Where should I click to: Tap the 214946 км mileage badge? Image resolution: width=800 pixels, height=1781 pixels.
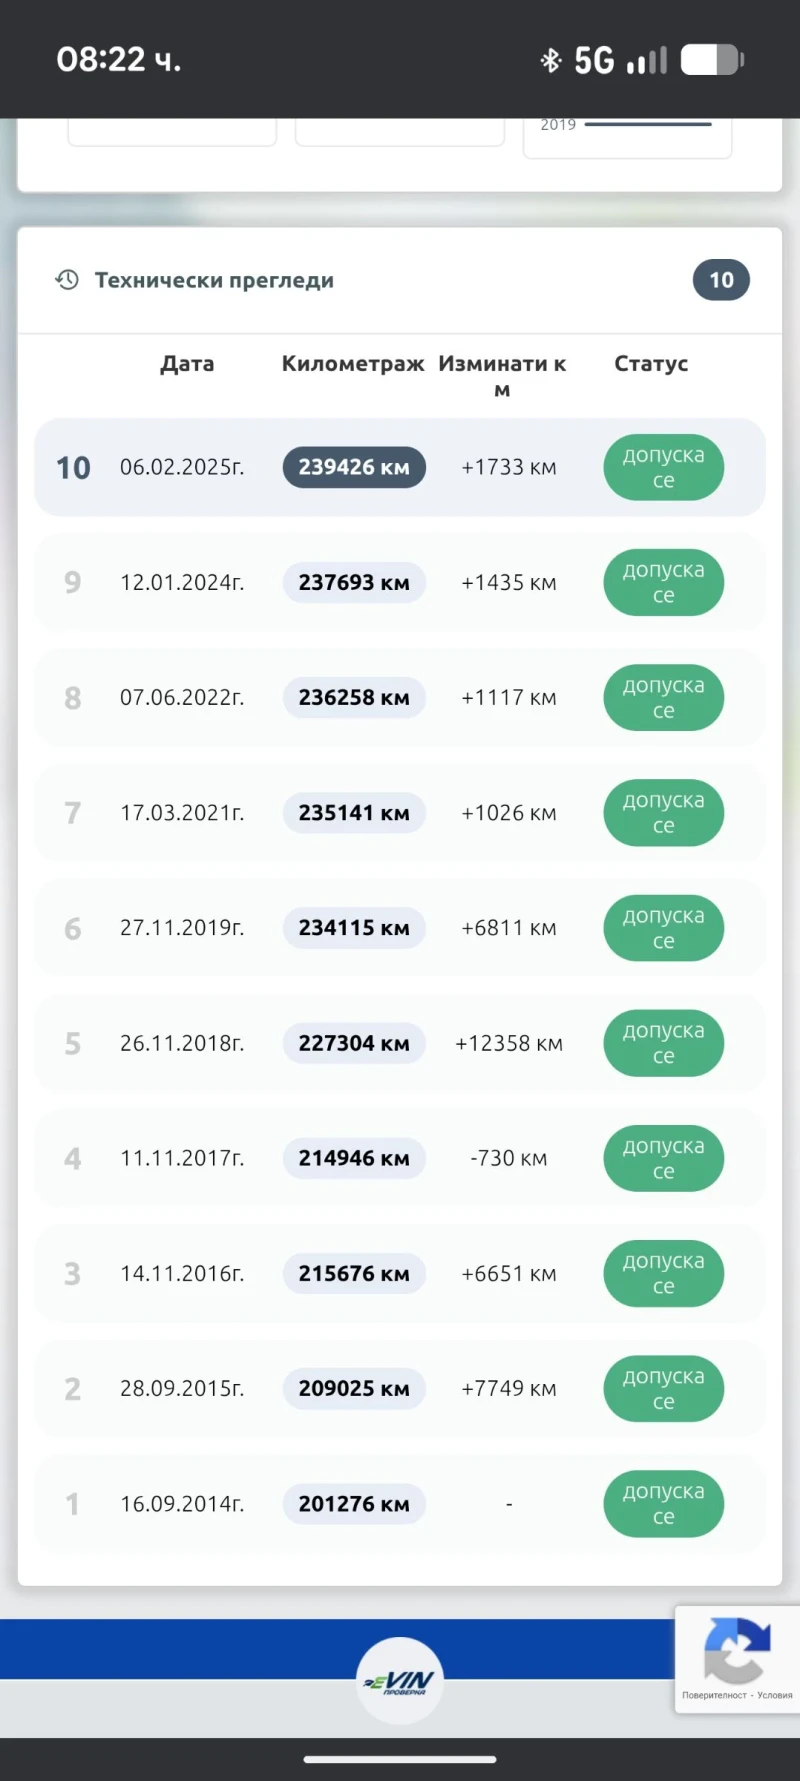354,1158
